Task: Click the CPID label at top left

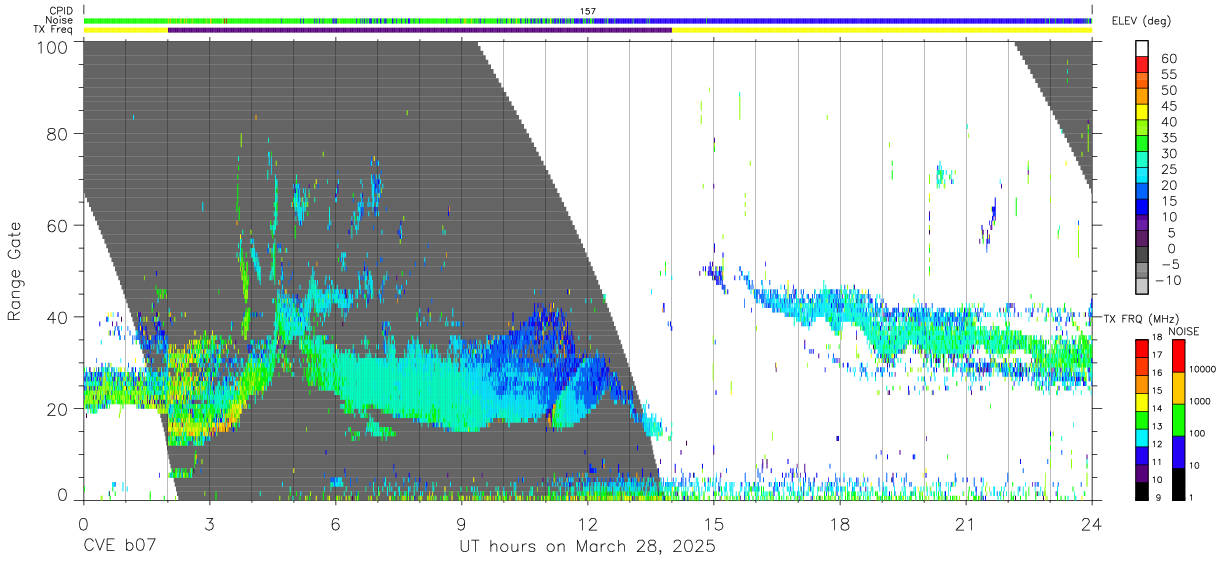Action: (61, 11)
